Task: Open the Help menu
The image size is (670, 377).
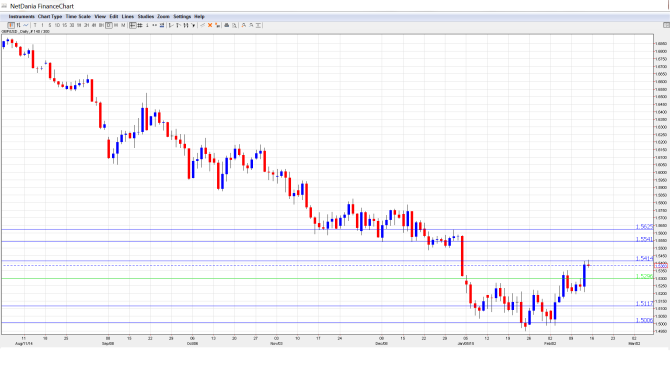Action: (199, 16)
